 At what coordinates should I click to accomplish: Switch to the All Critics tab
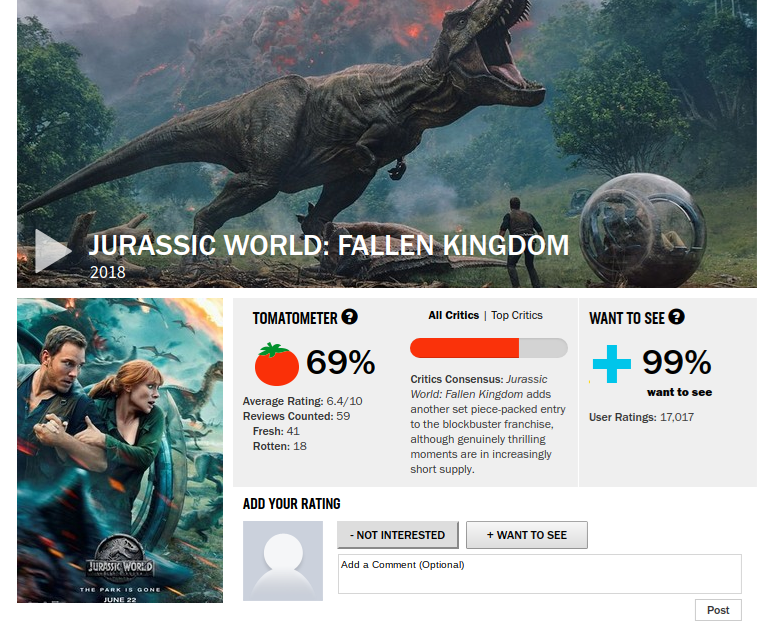(454, 315)
